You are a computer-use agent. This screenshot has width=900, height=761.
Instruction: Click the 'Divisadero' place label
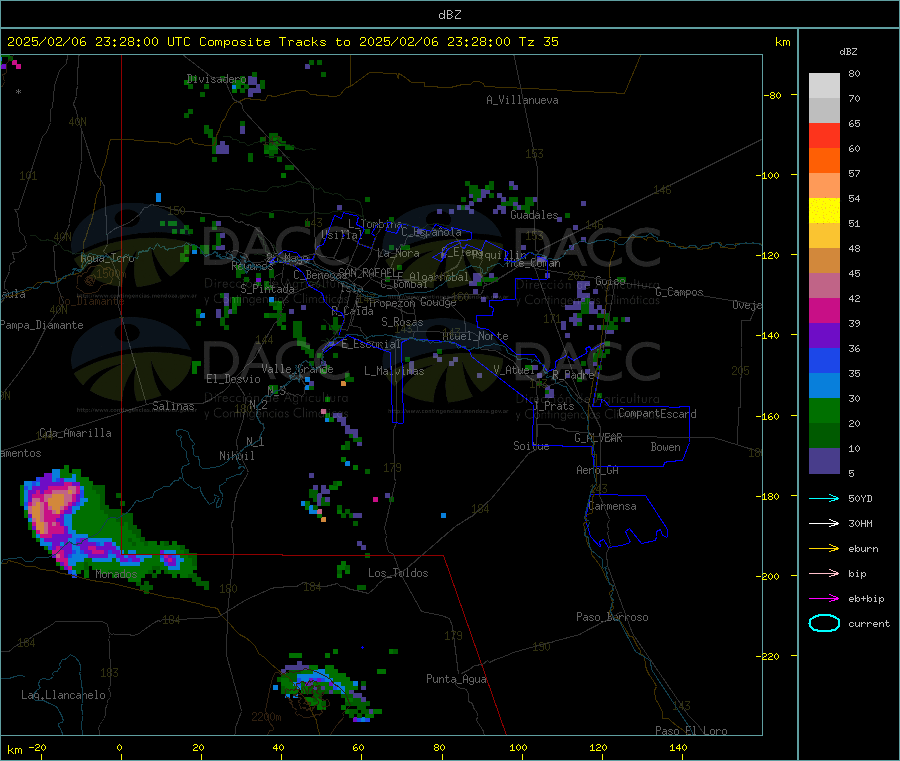coord(216,79)
